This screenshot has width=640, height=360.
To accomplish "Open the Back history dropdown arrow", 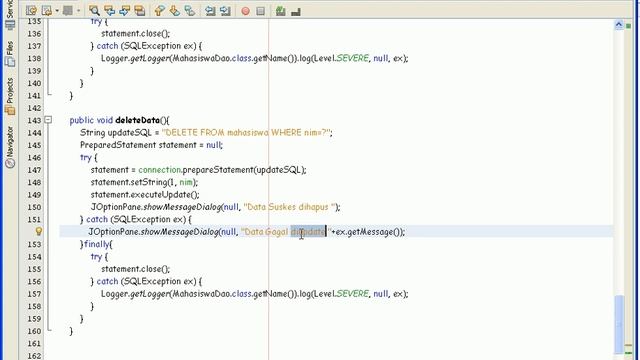I will (x=57, y=11).
